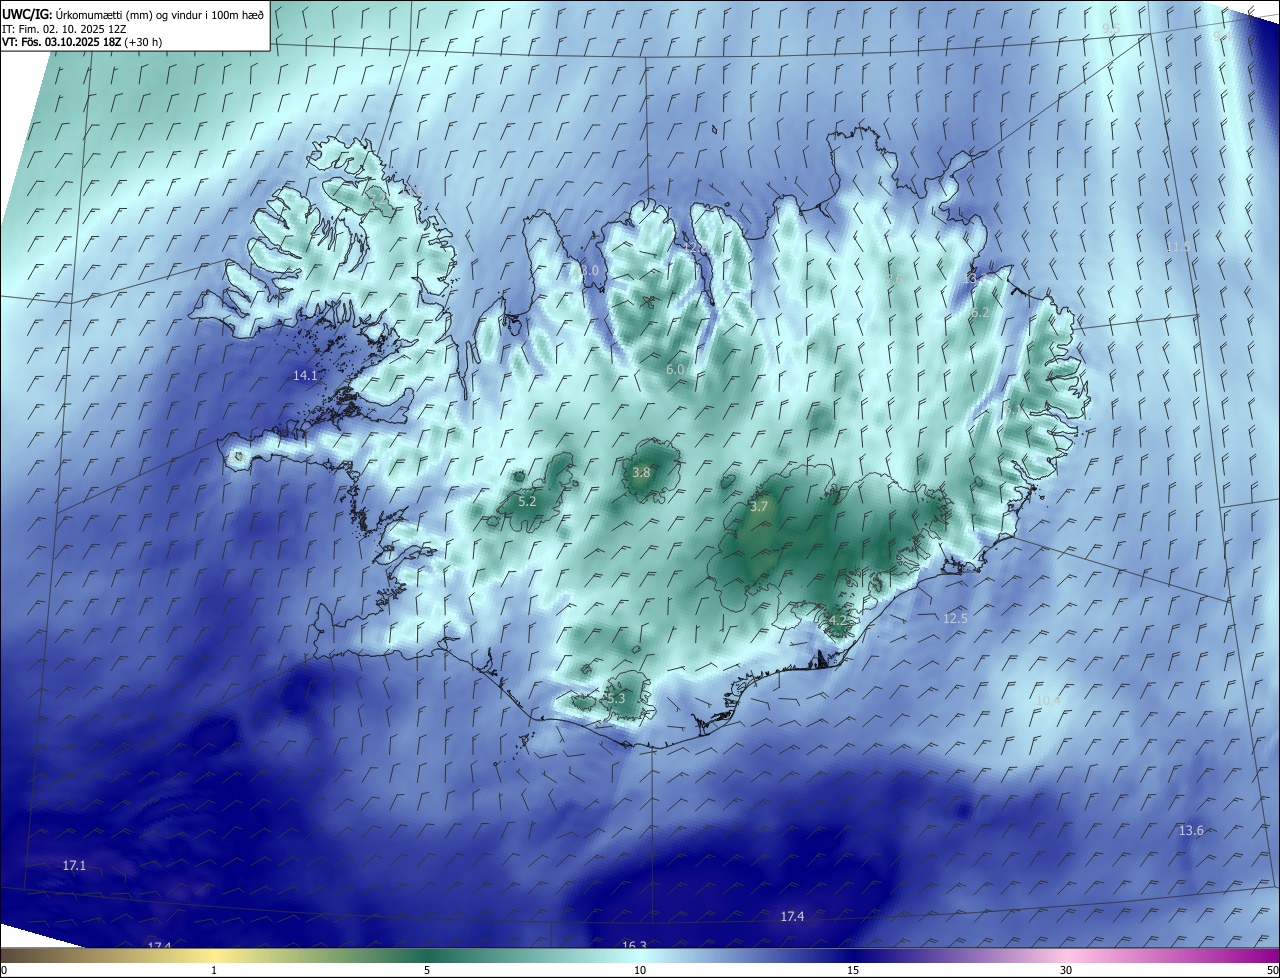The height and width of the screenshot is (978, 1280).
Task: Click the 3.8 value on the glacier
Action: [642, 473]
